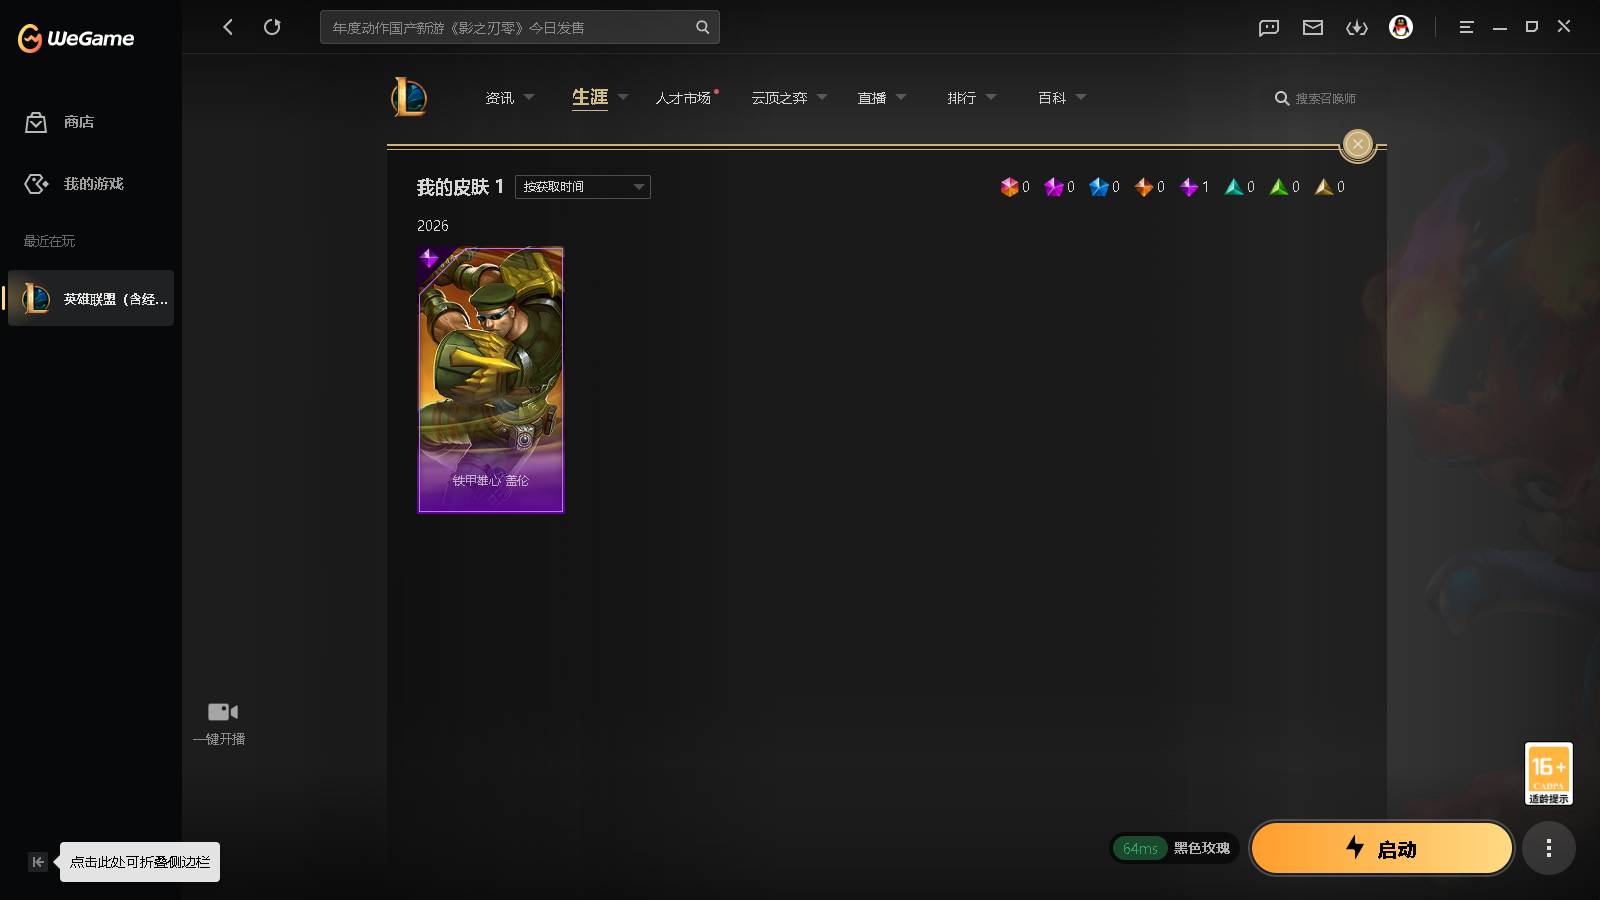Screen dimensions: 1600x900
Task: Click the 搜索召唤师 search field
Action: coord(1316,98)
